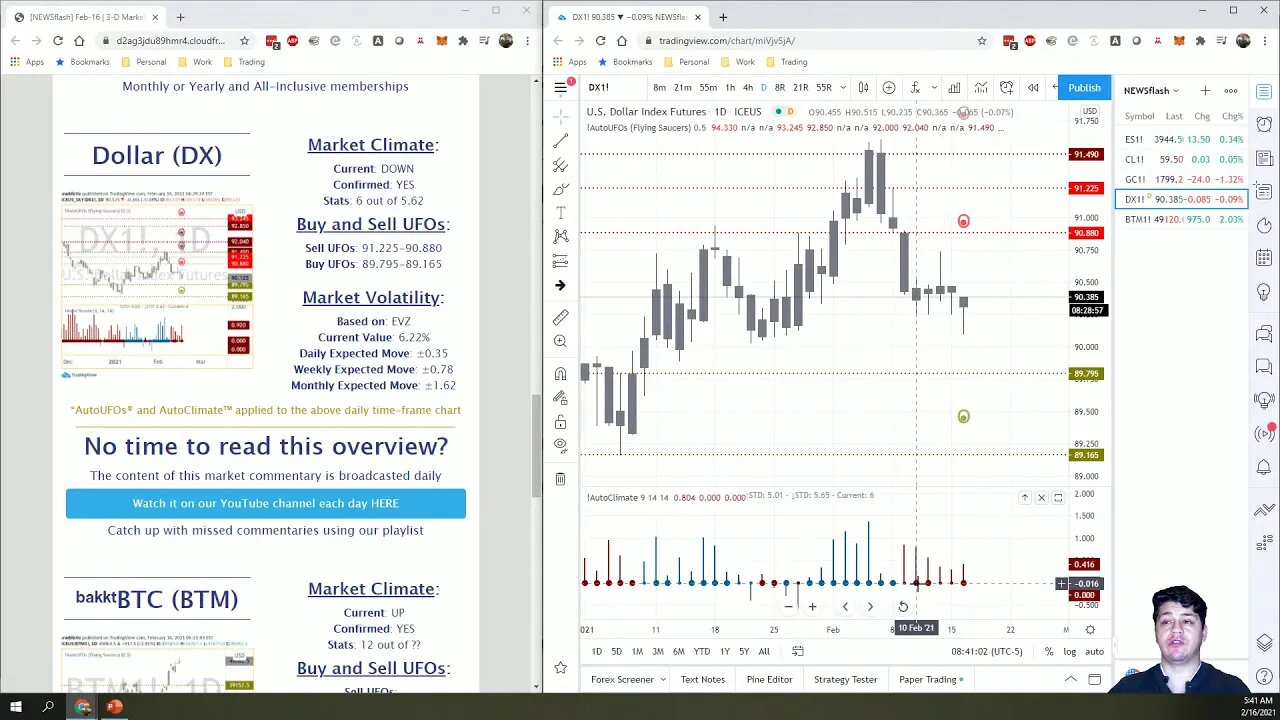Select BTM1! row in watchlist

pos(1183,219)
